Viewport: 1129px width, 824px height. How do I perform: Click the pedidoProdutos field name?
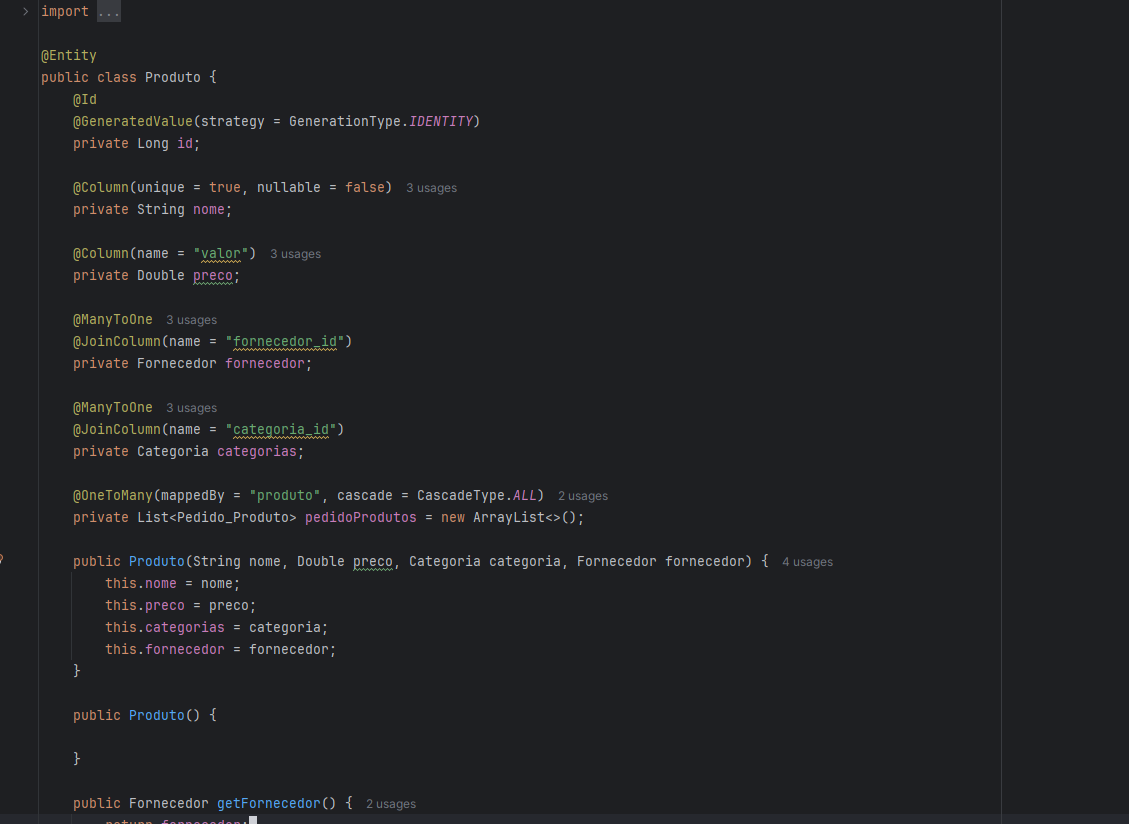click(x=361, y=517)
